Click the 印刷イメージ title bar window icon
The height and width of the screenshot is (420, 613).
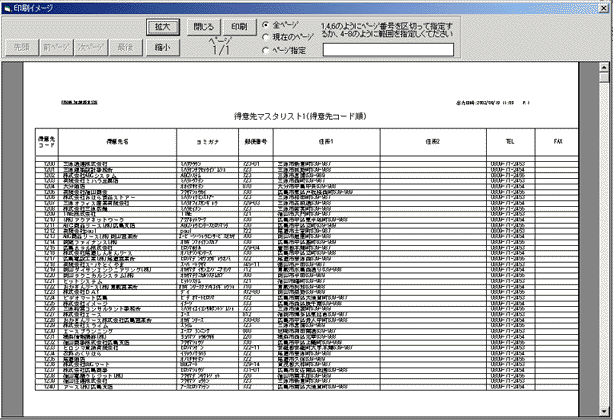tap(7, 8)
